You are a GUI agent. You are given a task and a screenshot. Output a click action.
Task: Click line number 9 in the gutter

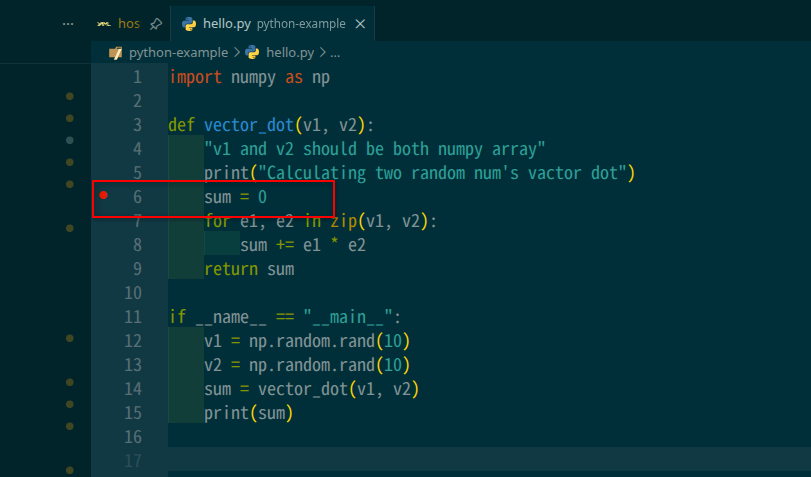[x=138, y=269]
